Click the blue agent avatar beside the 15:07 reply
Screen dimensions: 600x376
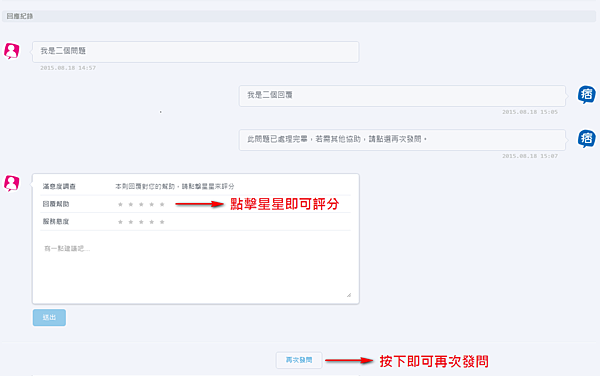point(586,139)
